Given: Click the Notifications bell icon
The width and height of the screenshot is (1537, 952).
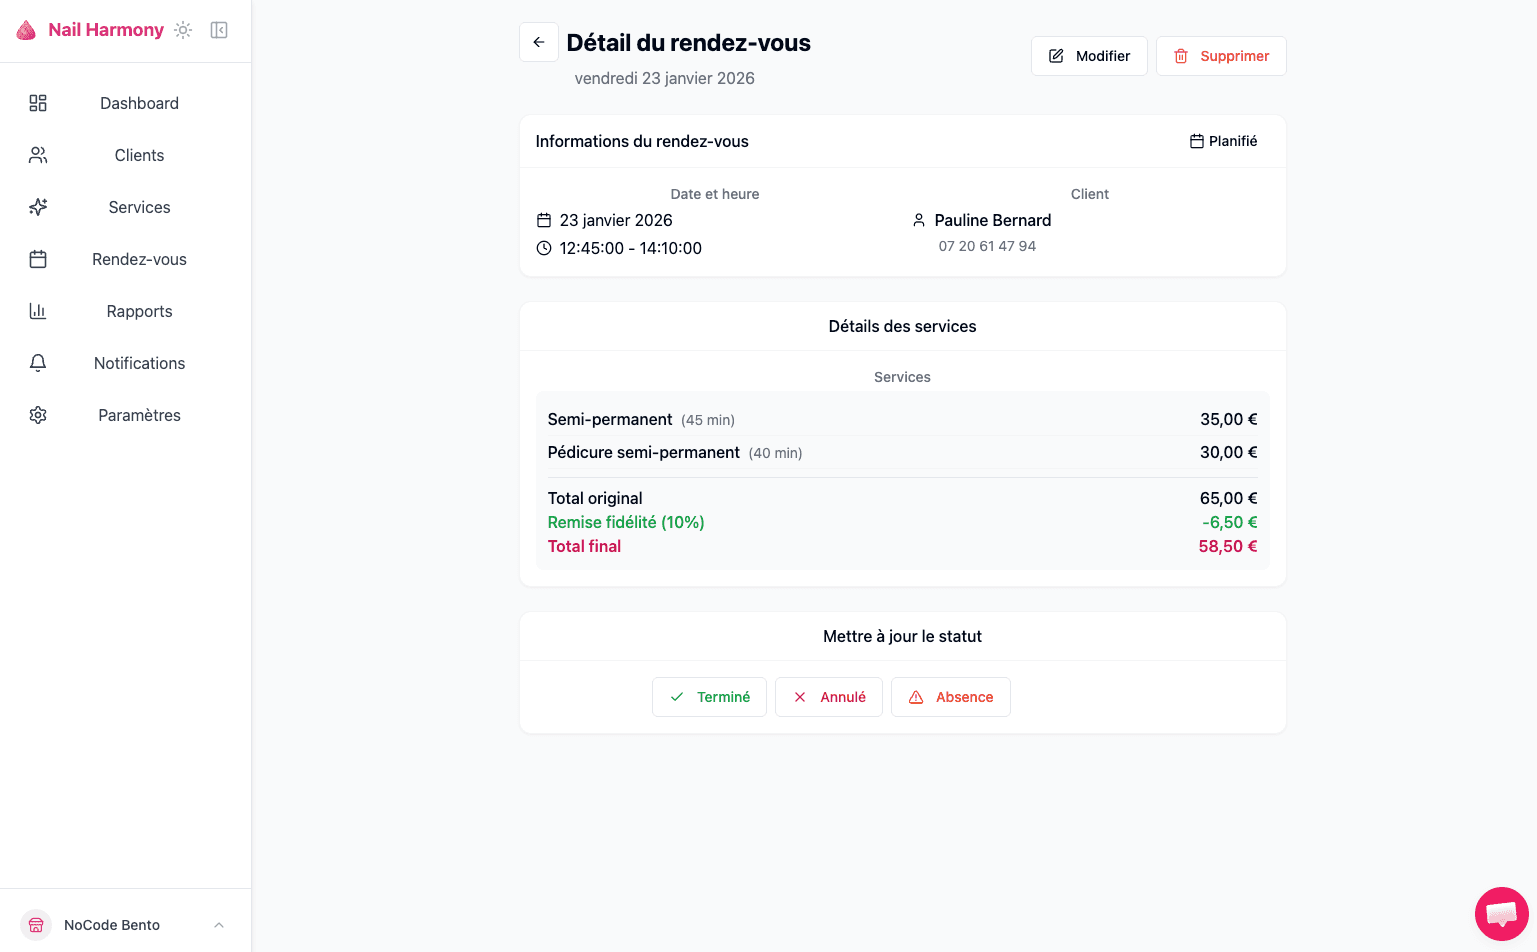Looking at the screenshot, I should click(x=38, y=363).
